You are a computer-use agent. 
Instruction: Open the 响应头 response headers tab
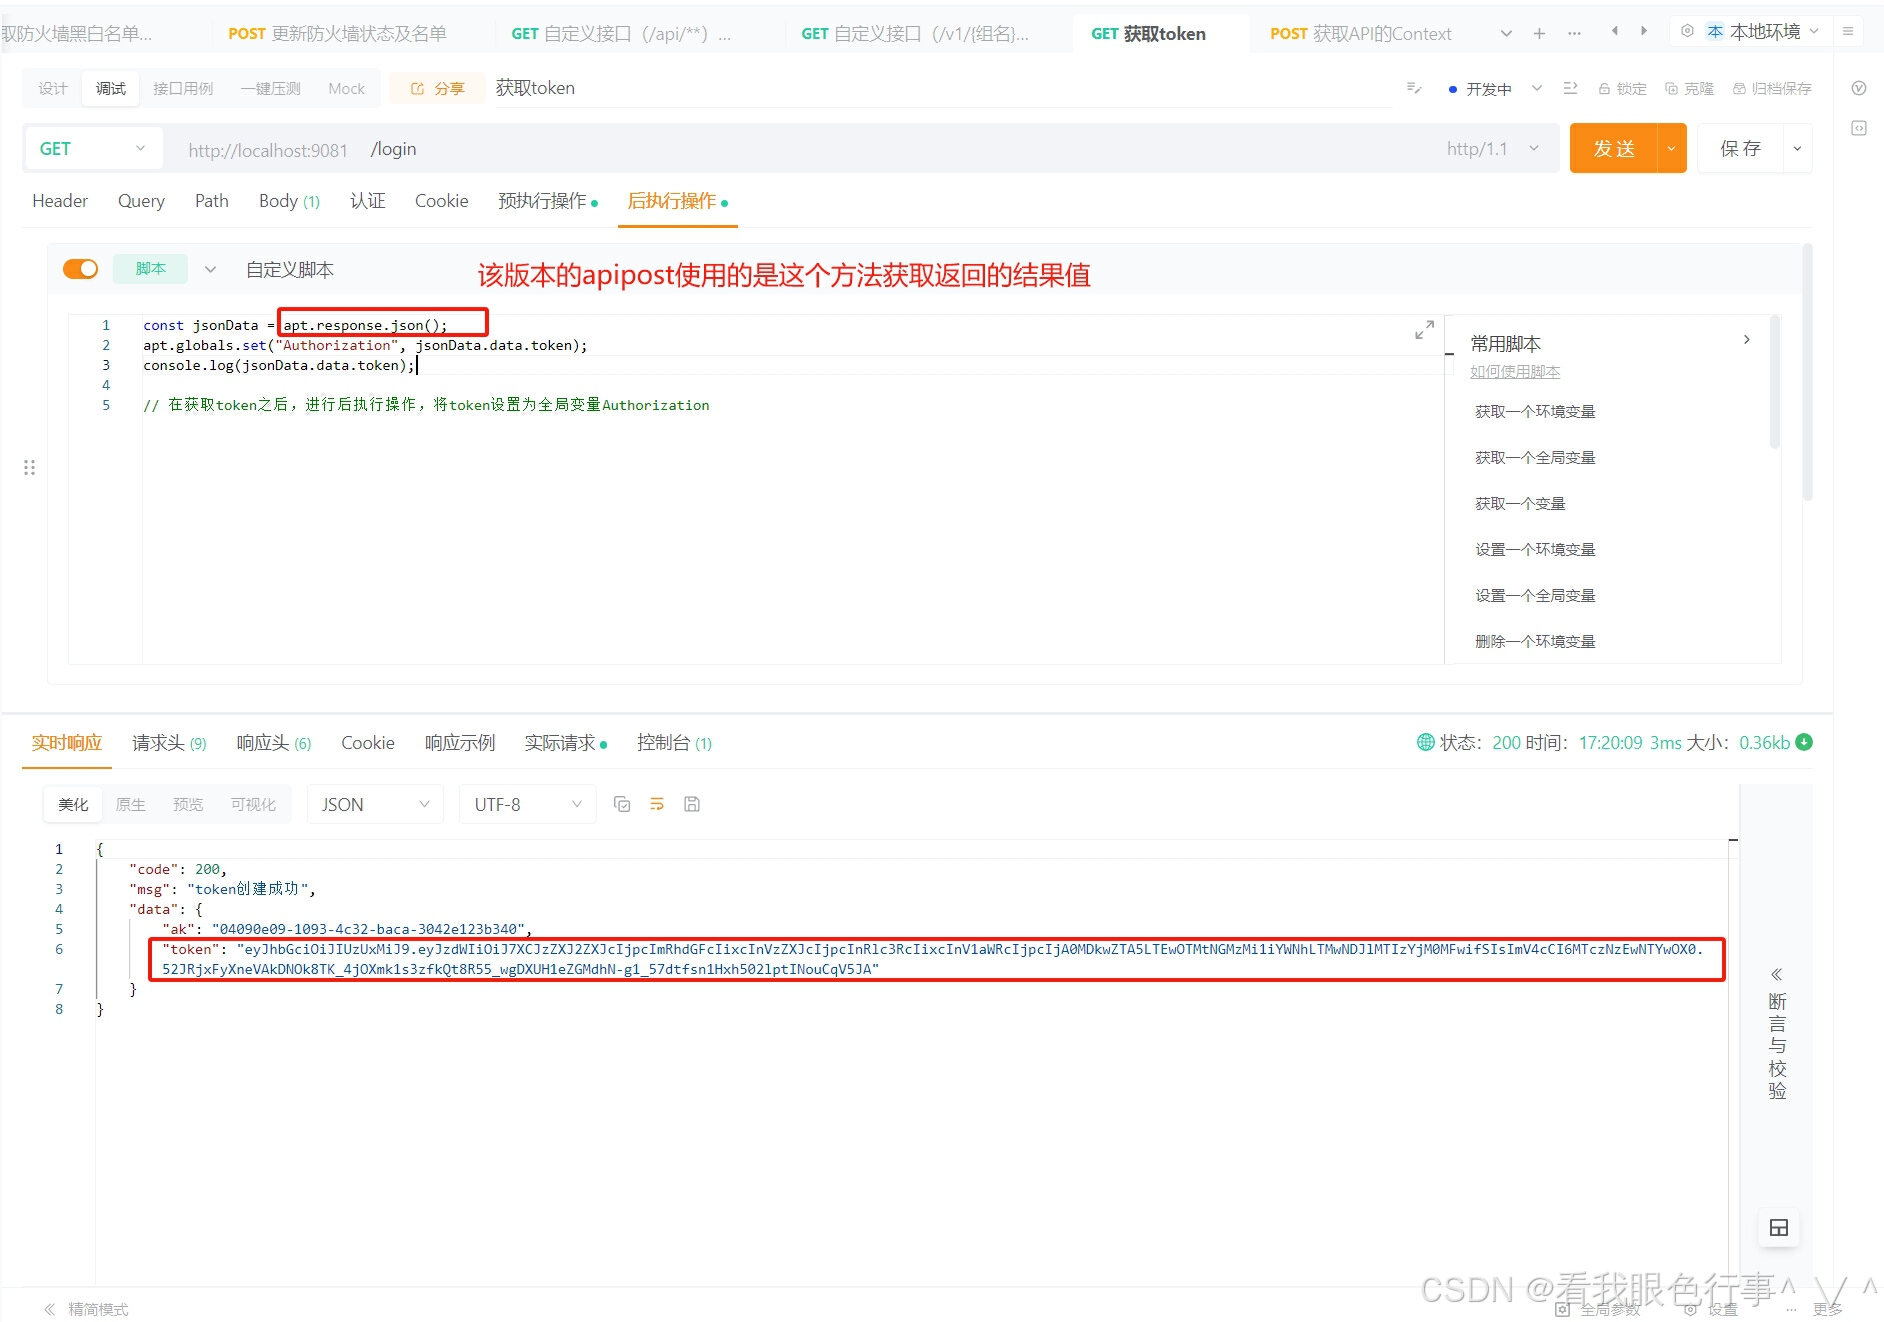(x=262, y=743)
